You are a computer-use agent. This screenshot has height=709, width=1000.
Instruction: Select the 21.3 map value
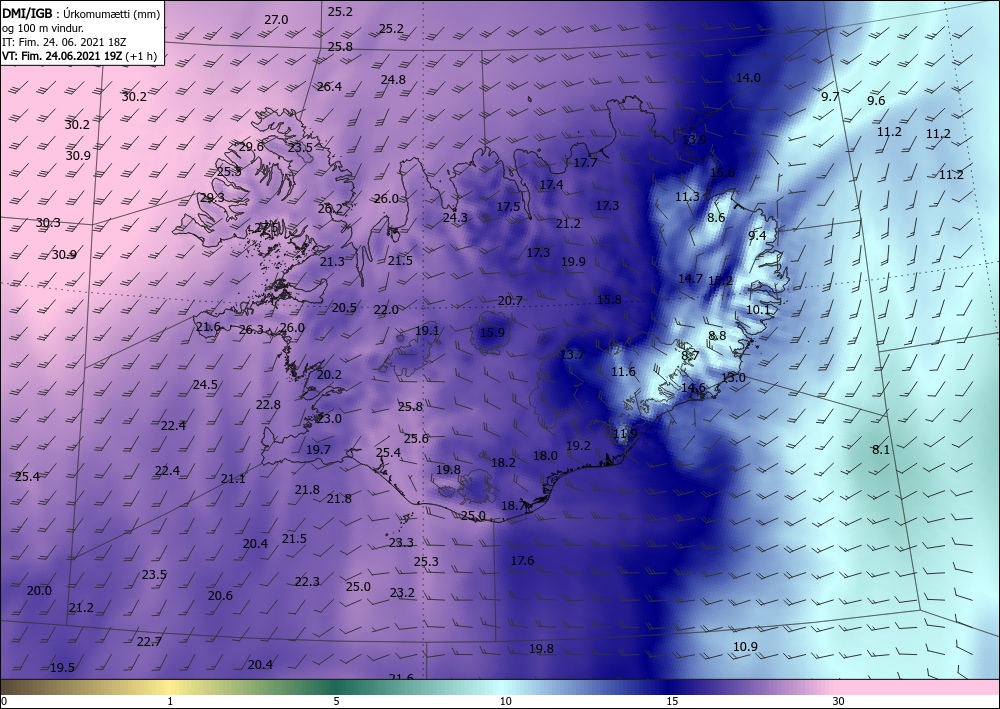point(332,261)
